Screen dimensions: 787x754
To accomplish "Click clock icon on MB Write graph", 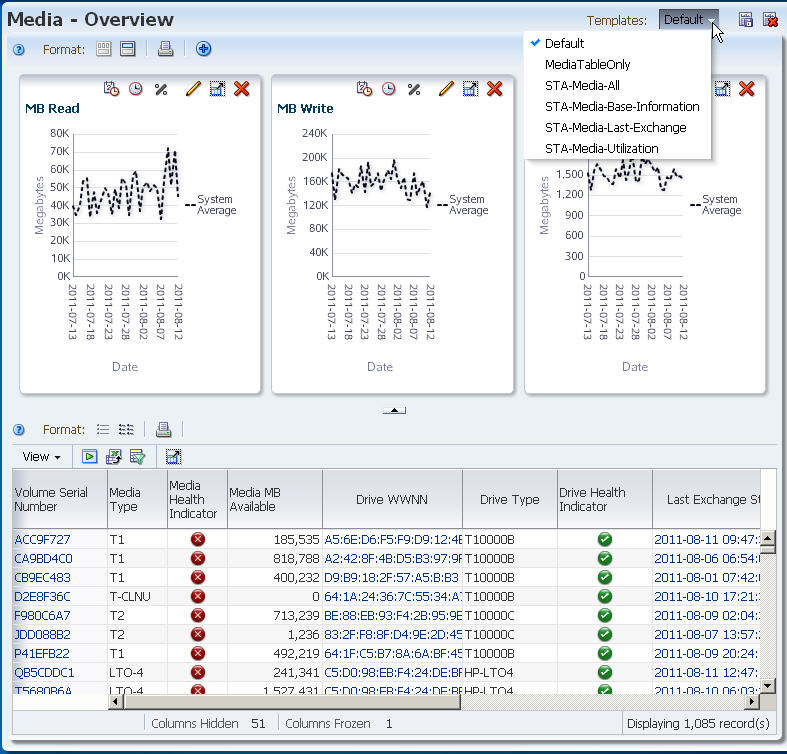I will [x=389, y=89].
